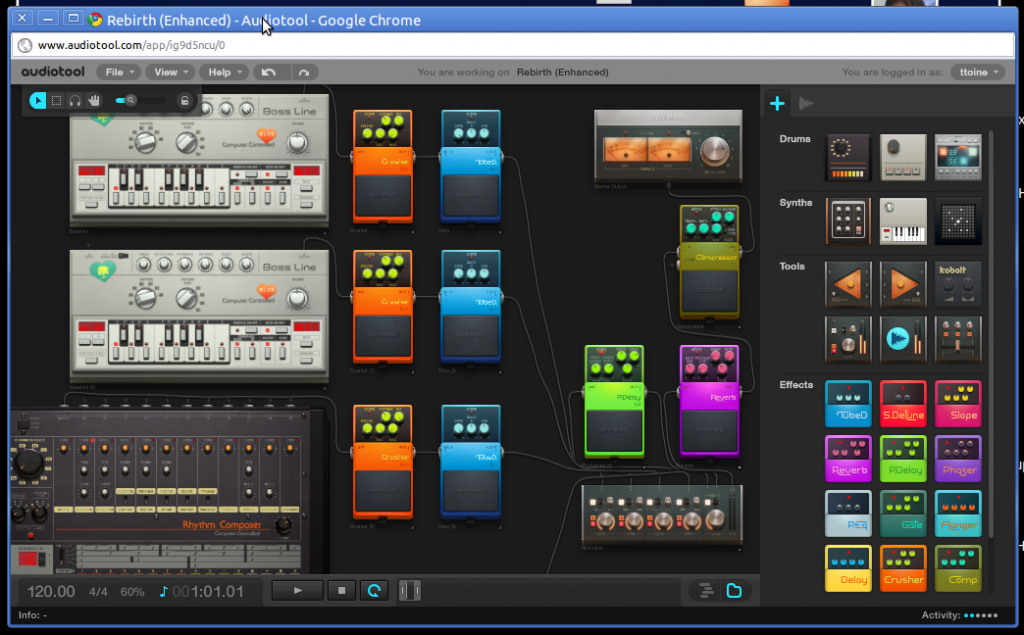Click the Master Output level knob

714,150
